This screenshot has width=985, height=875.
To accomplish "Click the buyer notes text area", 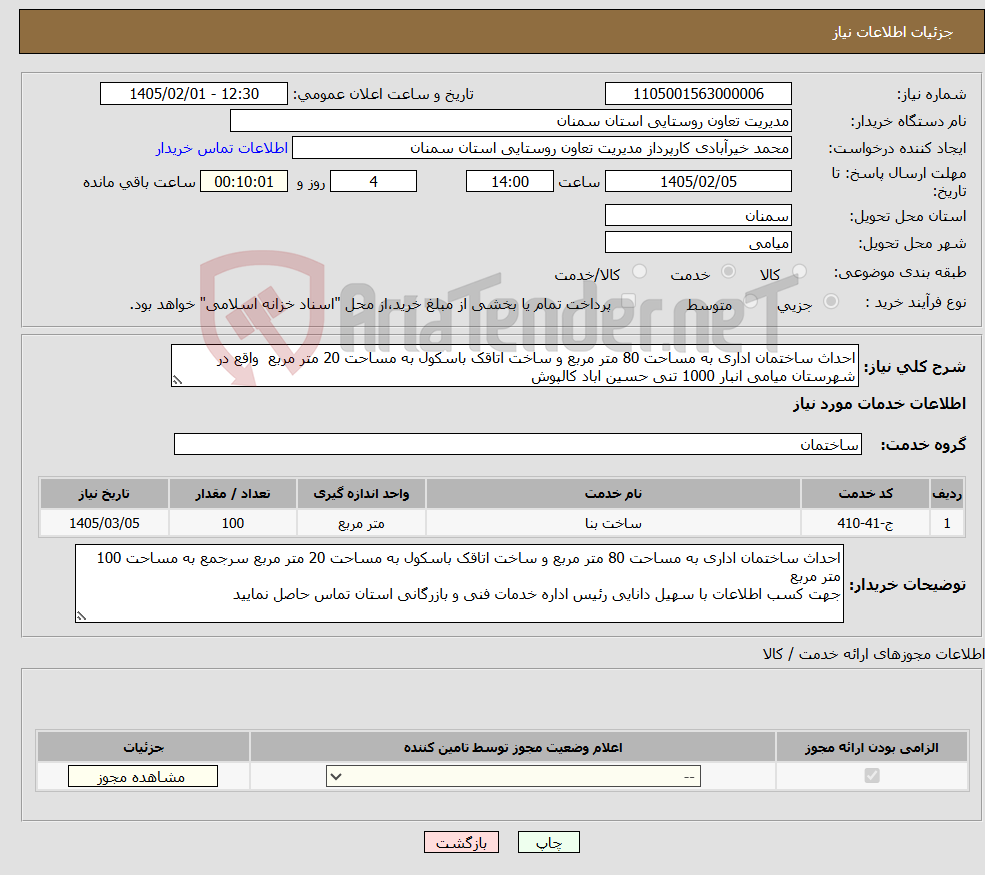I will pos(459,584).
